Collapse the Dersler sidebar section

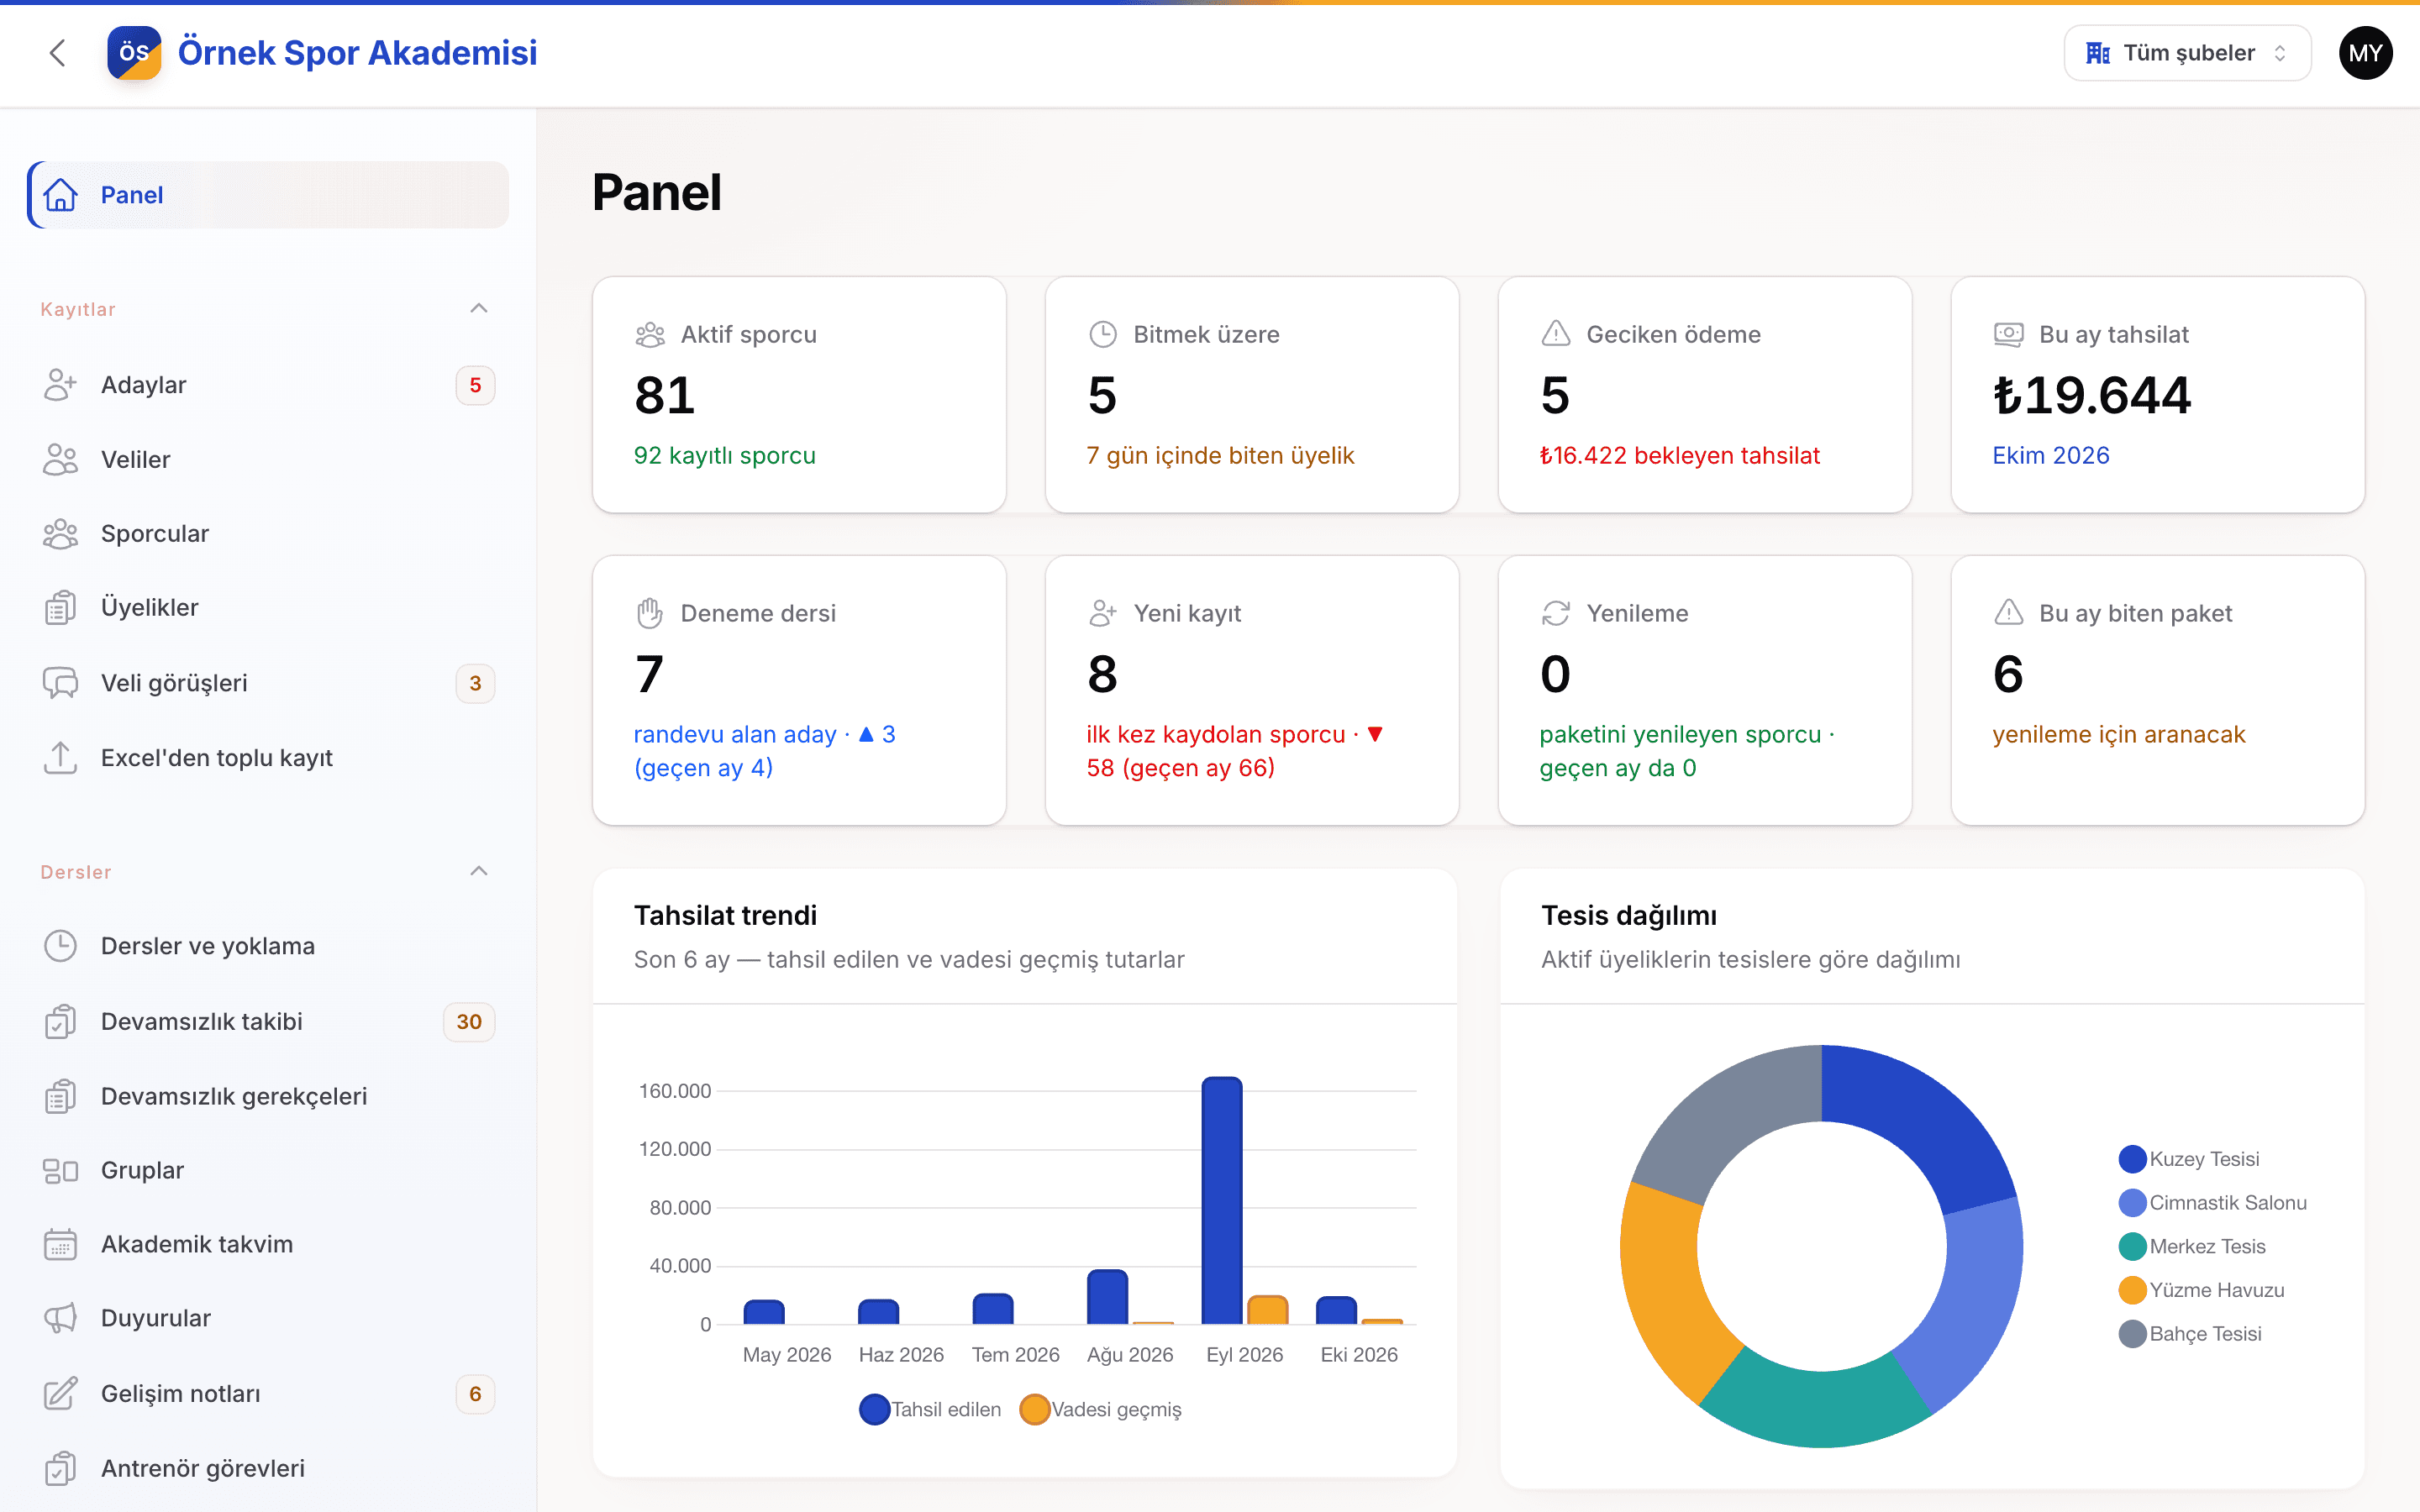pos(479,871)
